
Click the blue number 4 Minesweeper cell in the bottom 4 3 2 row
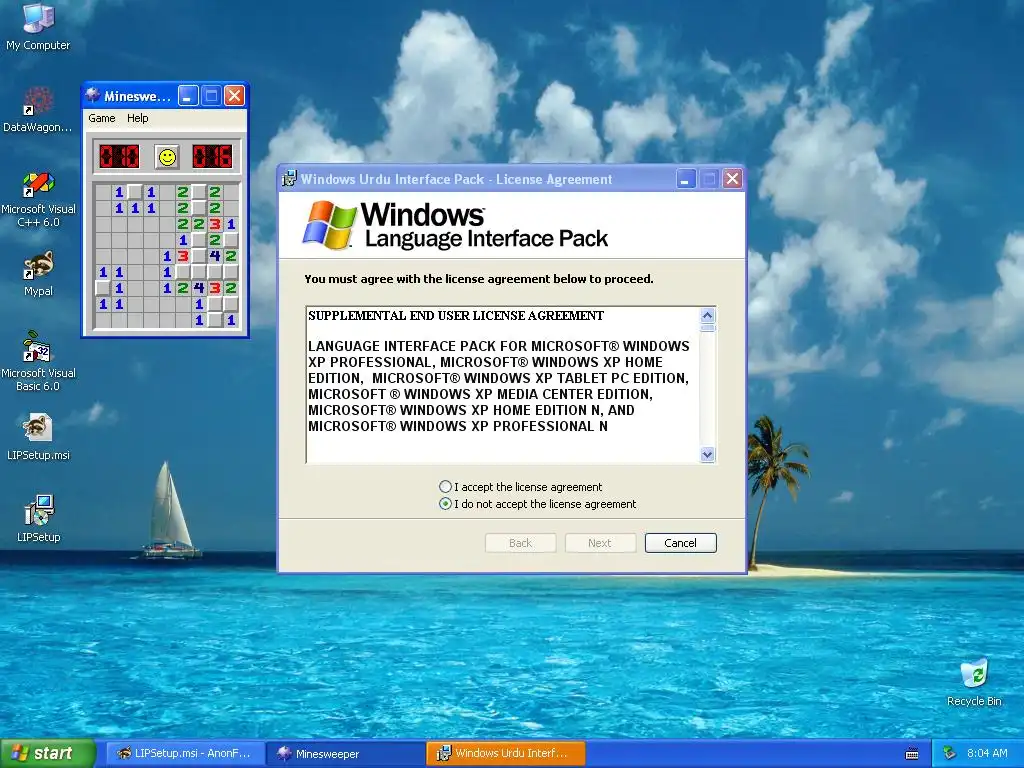[x=199, y=288]
